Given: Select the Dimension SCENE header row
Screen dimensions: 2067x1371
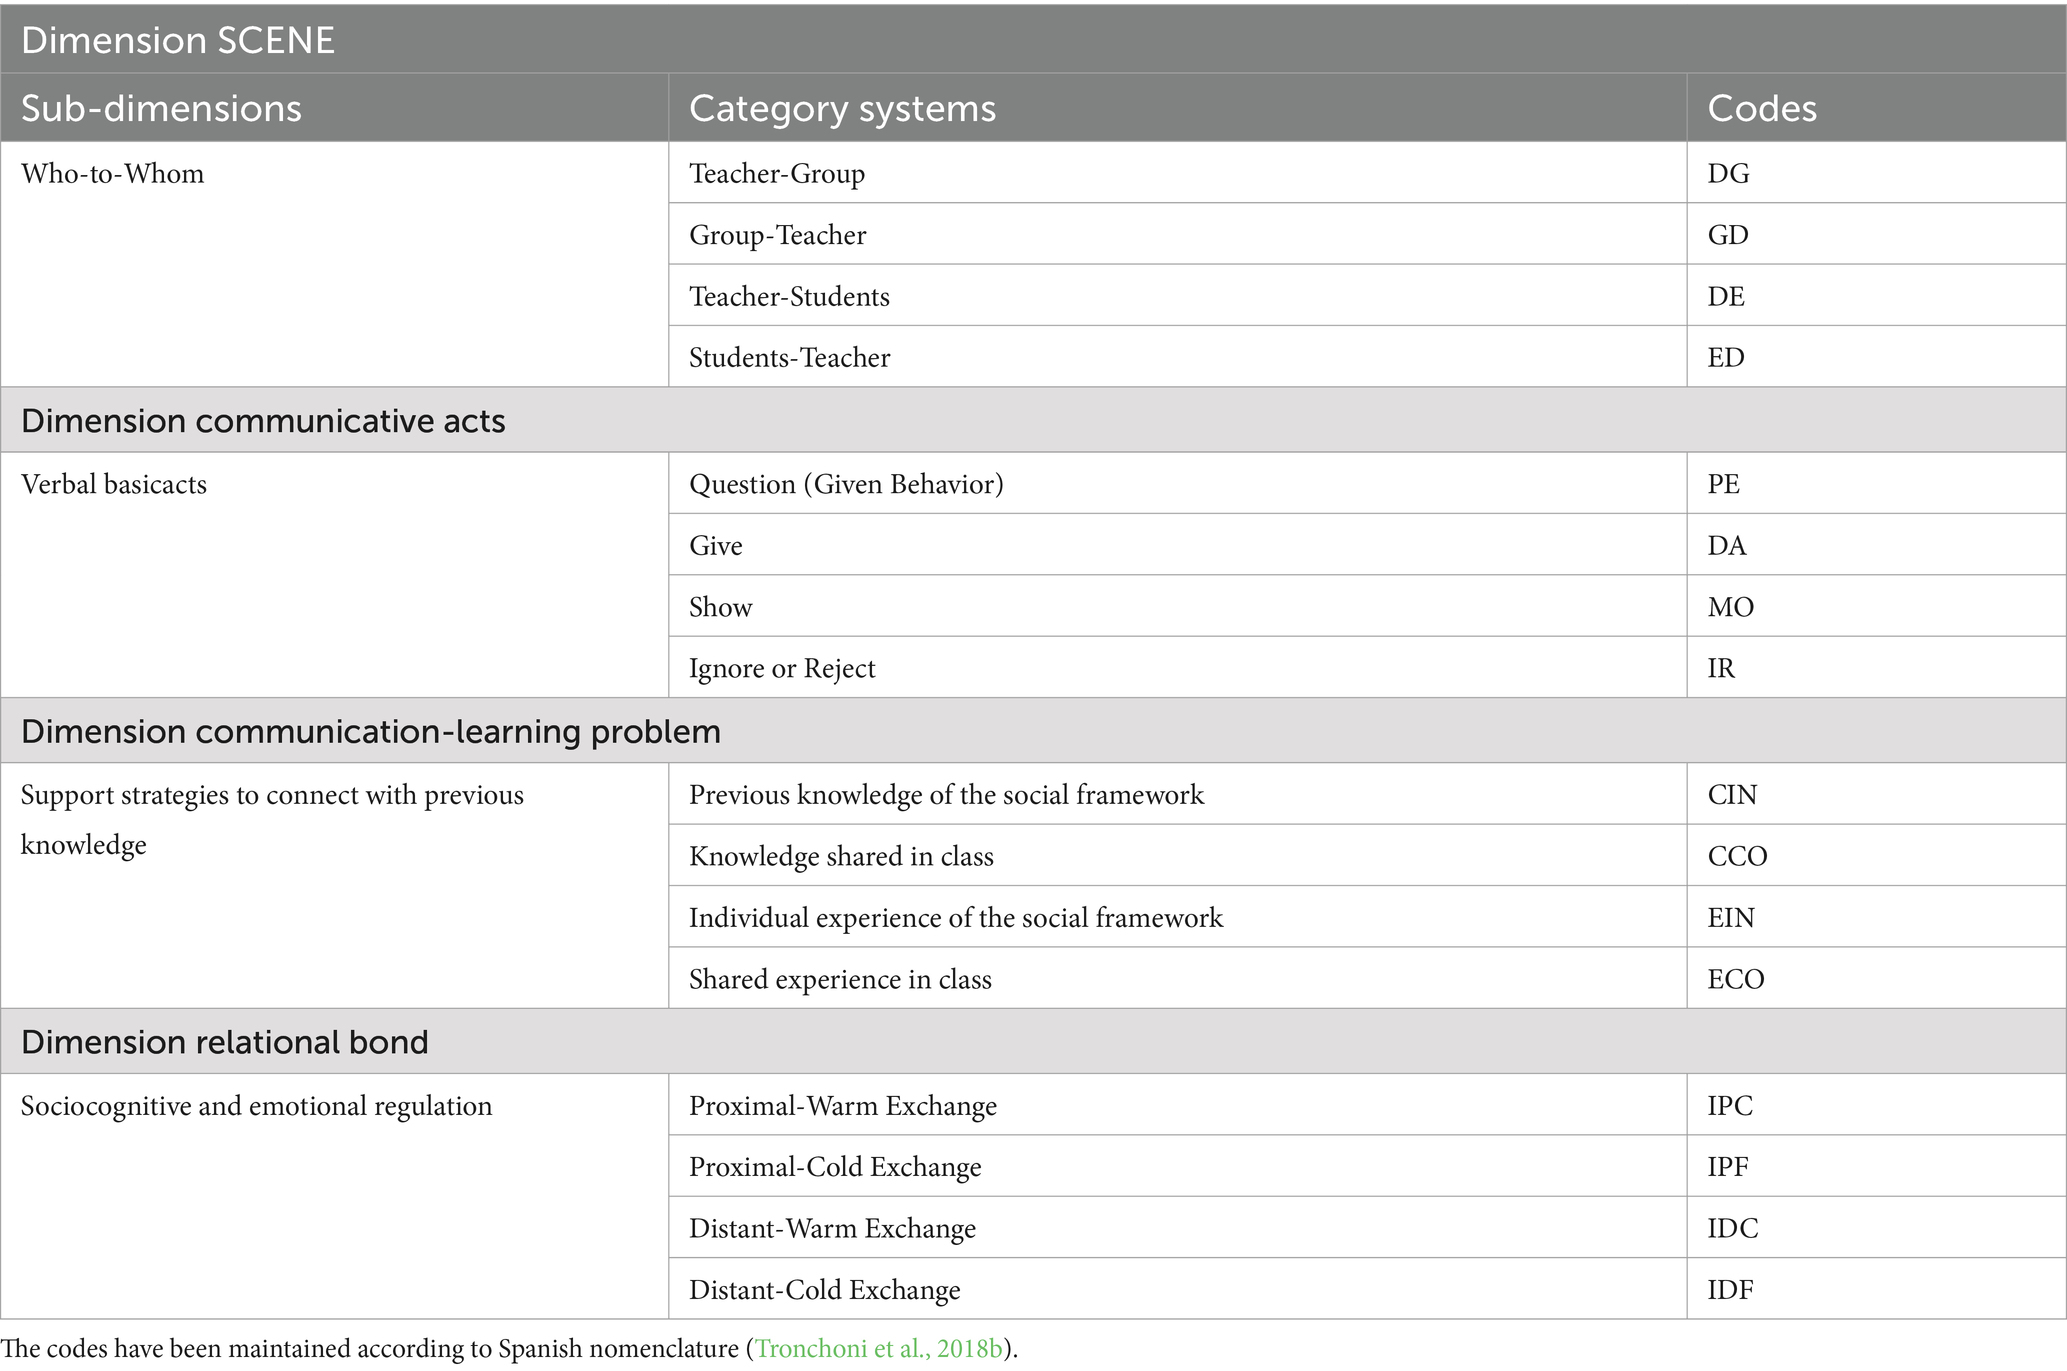Looking at the screenshot, I should (1033, 39).
